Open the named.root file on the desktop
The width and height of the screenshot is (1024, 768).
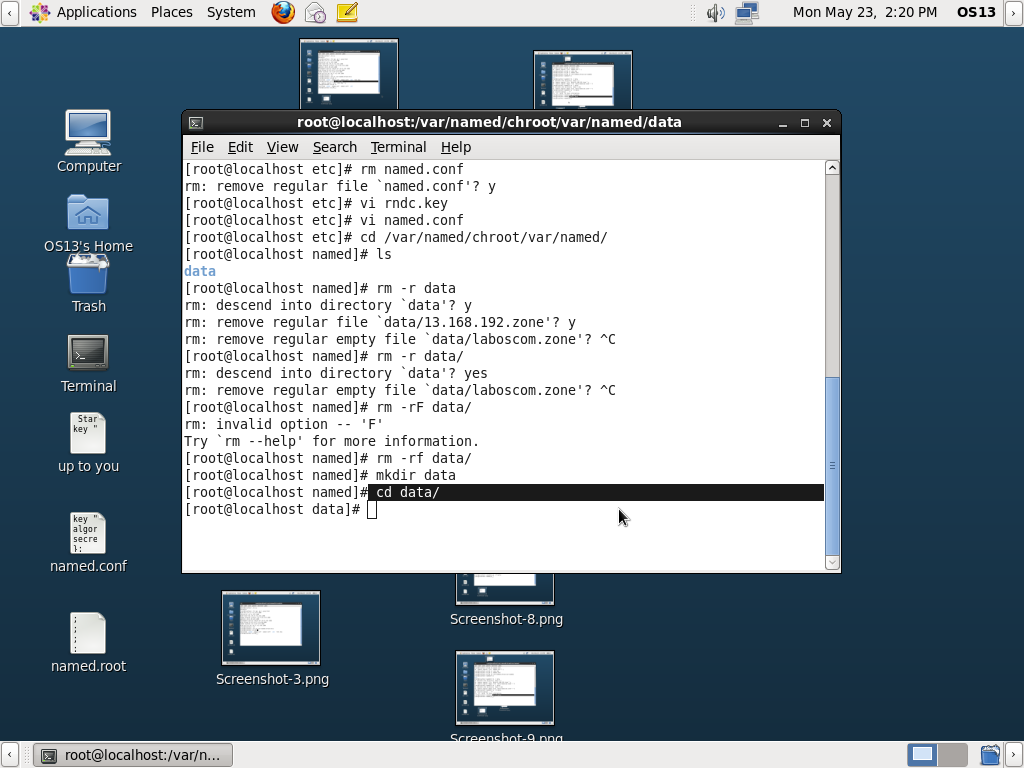[x=88, y=633]
